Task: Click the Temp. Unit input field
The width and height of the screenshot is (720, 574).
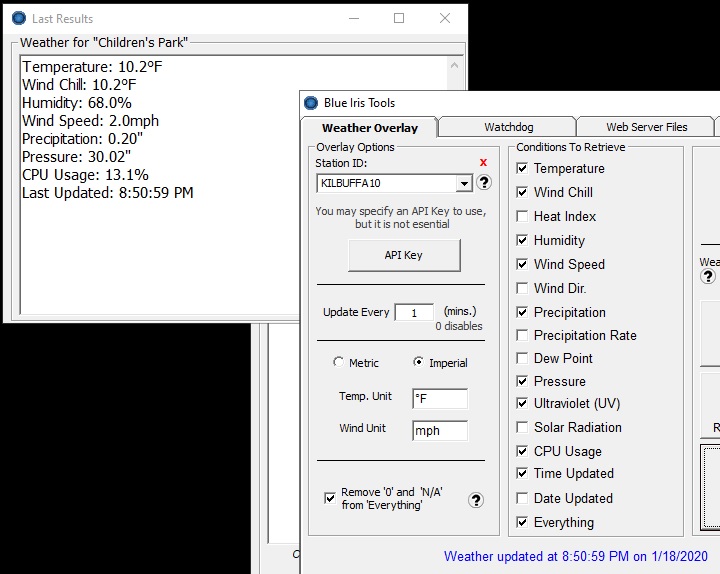Action: pyautogui.click(x=440, y=399)
